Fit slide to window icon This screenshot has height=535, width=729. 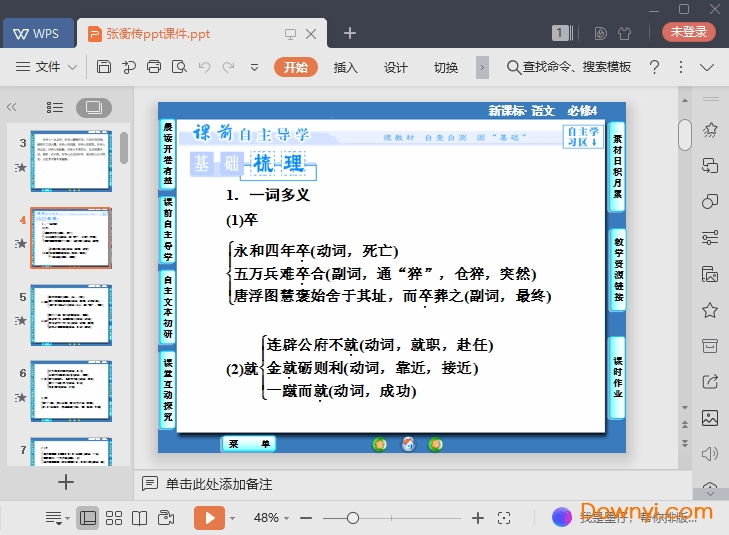(x=504, y=518)
